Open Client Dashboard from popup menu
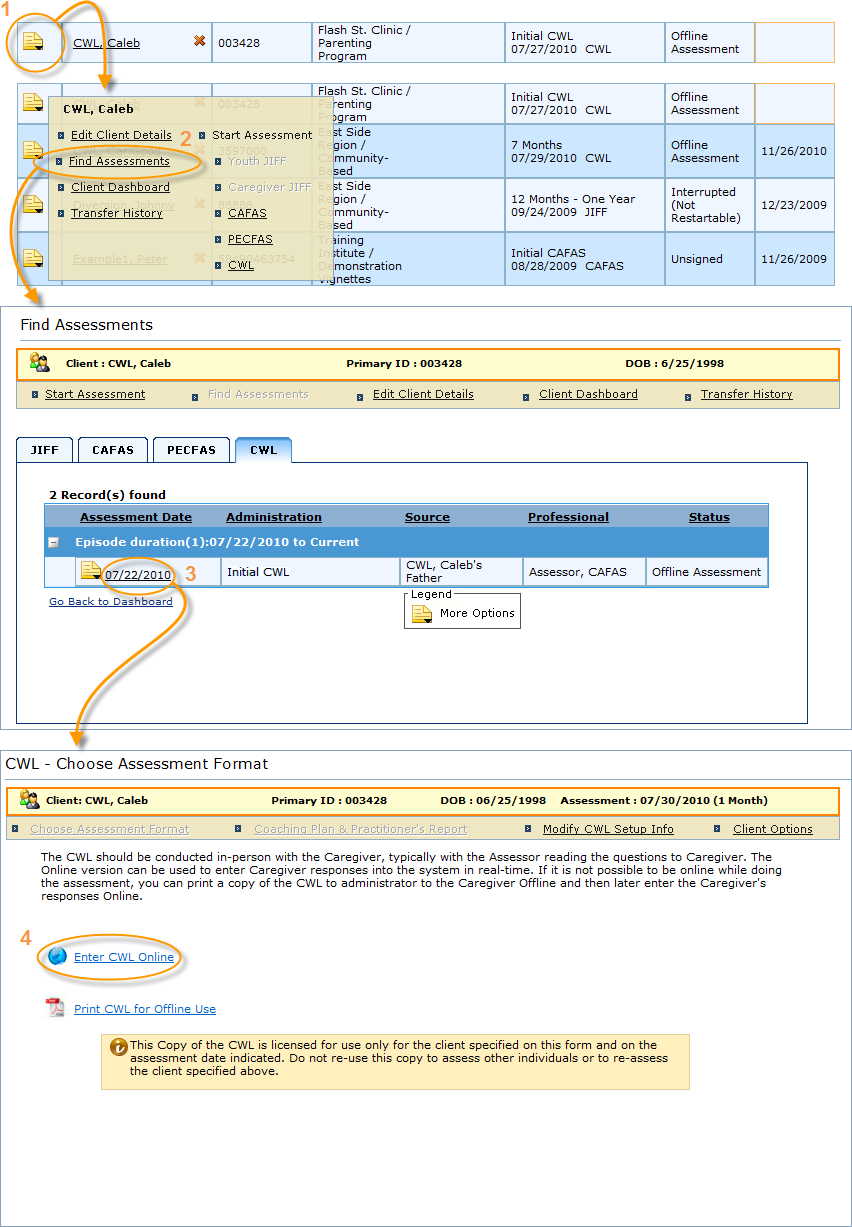The width and height of the screenshot is (852, 1227). (120, 187)
